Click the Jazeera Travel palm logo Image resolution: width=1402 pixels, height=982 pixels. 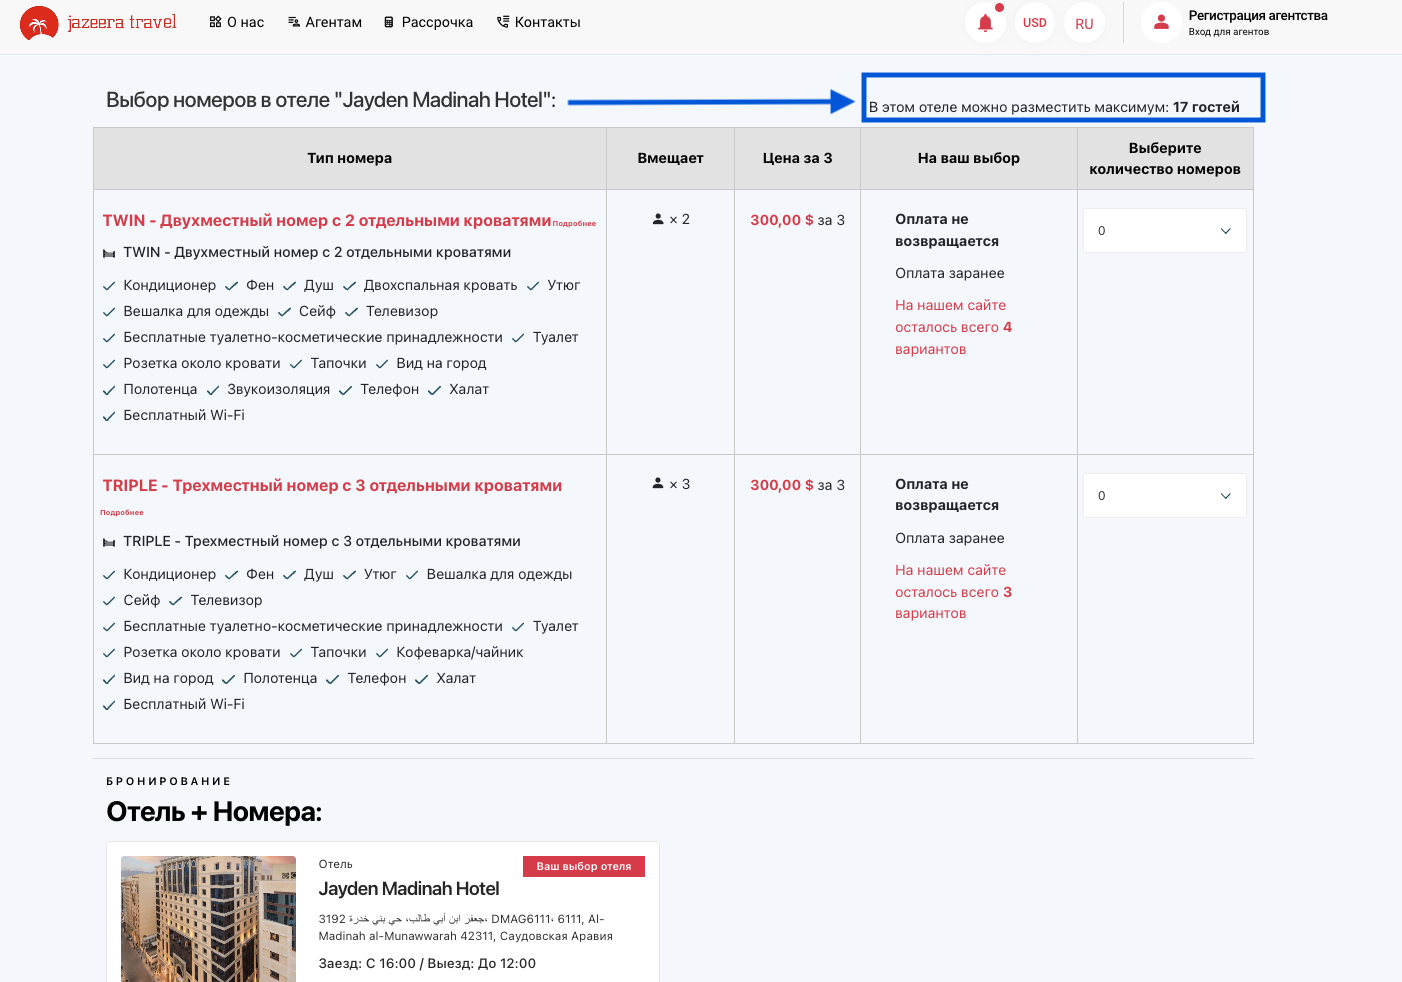tap(39, 23)
